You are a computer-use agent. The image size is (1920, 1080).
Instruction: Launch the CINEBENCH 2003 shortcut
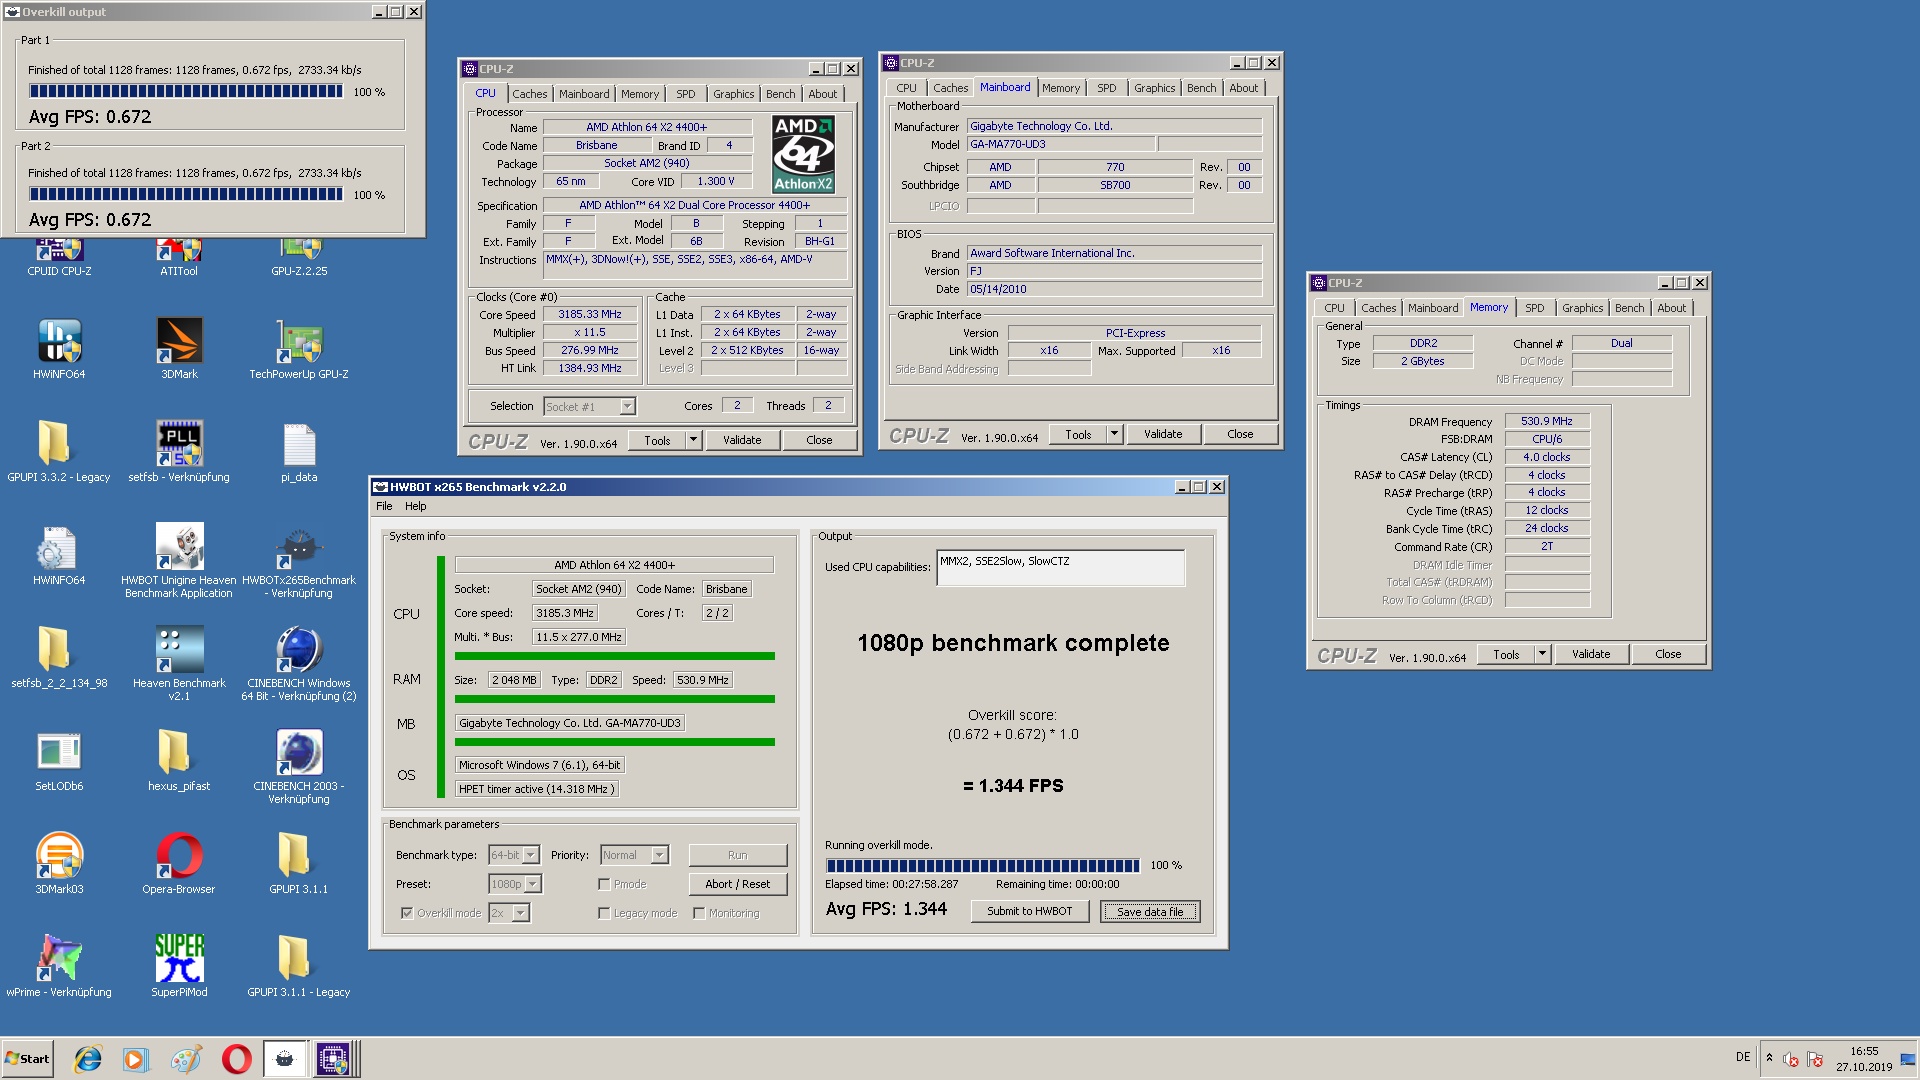coord(299,768)
